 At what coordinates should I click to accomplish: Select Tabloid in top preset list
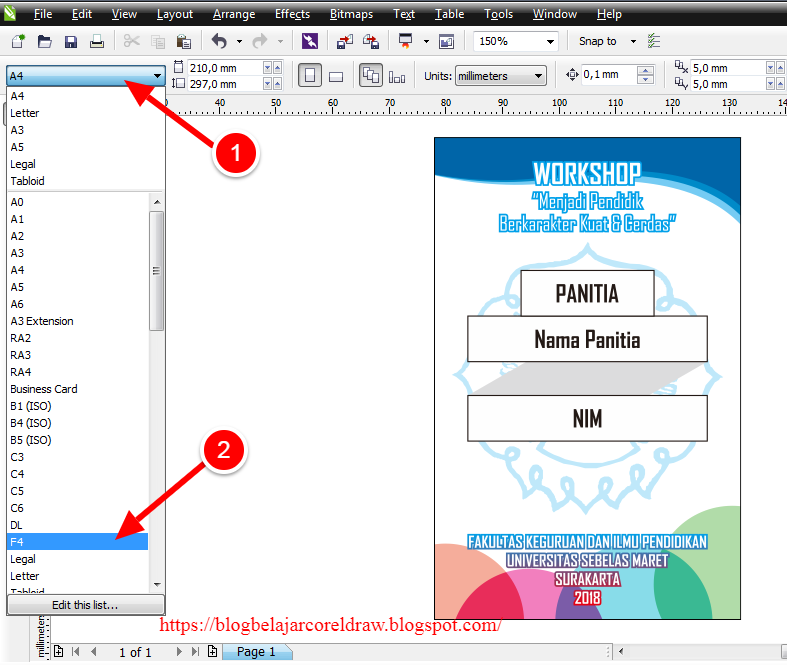tap(85, 181)
